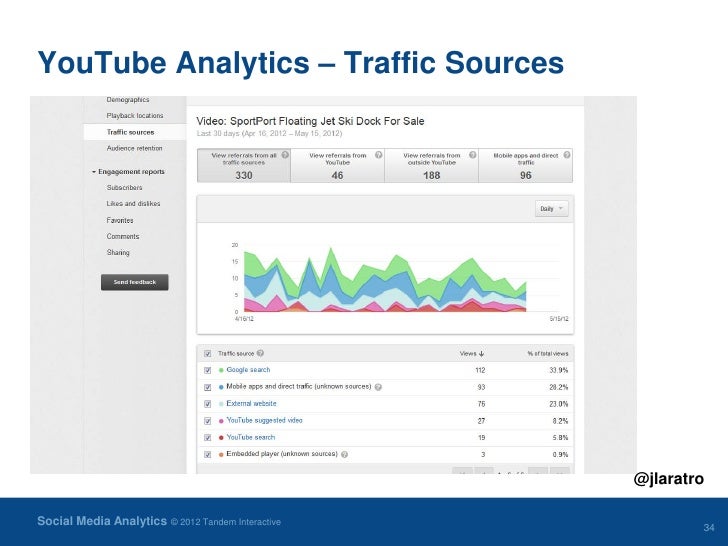Image resolution: width=728 pixels, height=546 pixels.
Task: Open Audience retention report
Action: pyautogui.click(x=135, y=148)
